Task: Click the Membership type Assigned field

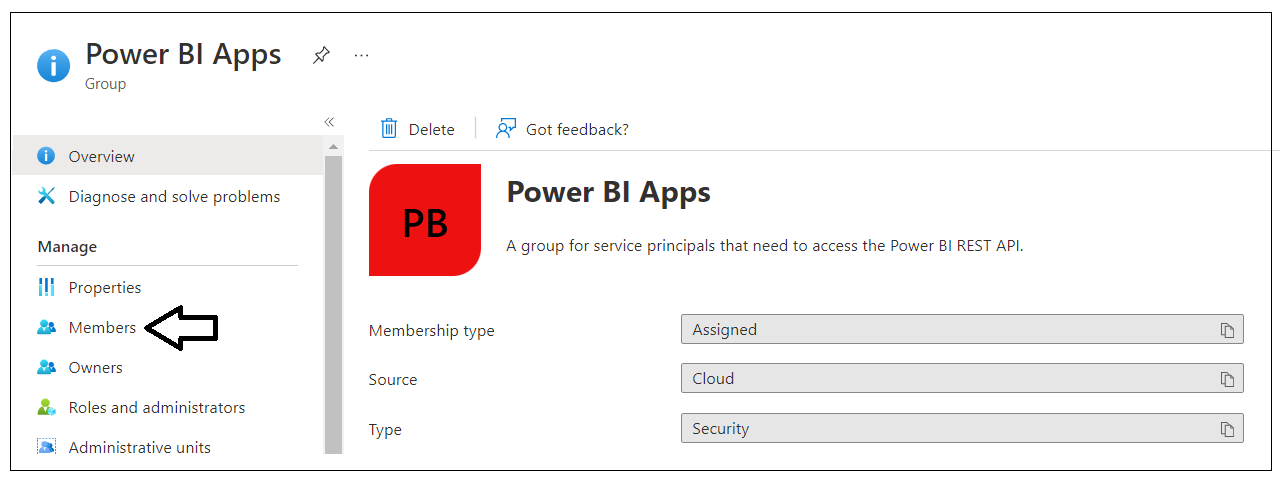Action: (962, 329)
